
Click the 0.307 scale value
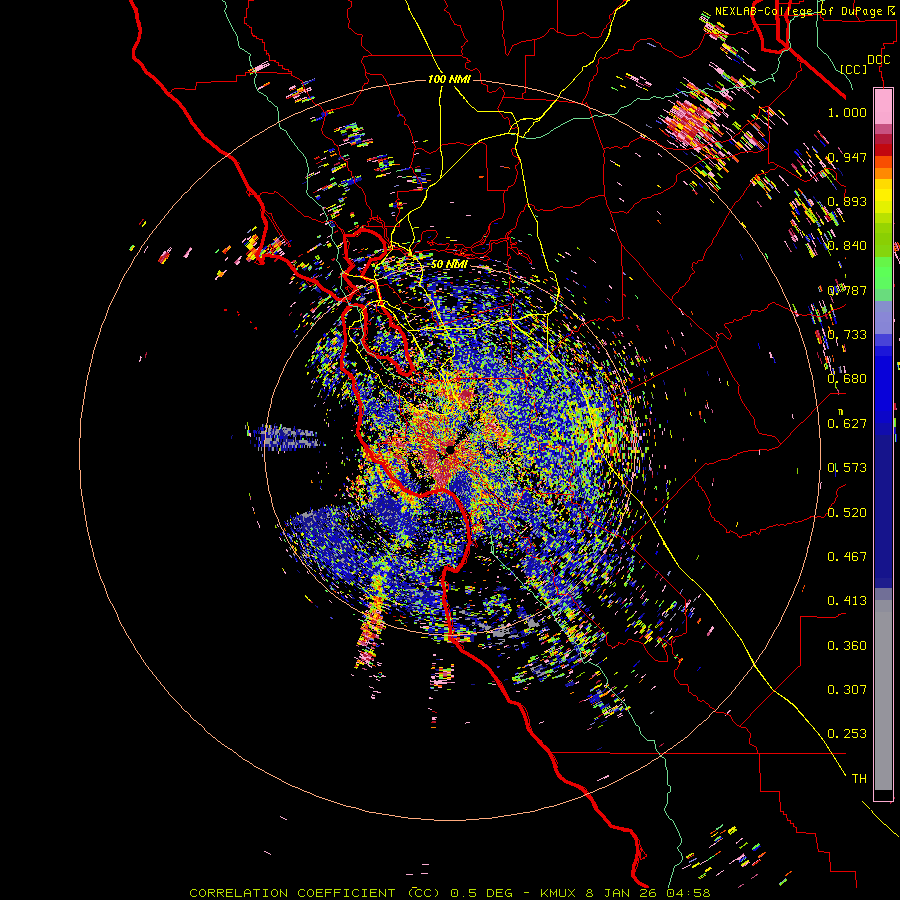coord(847,690)
